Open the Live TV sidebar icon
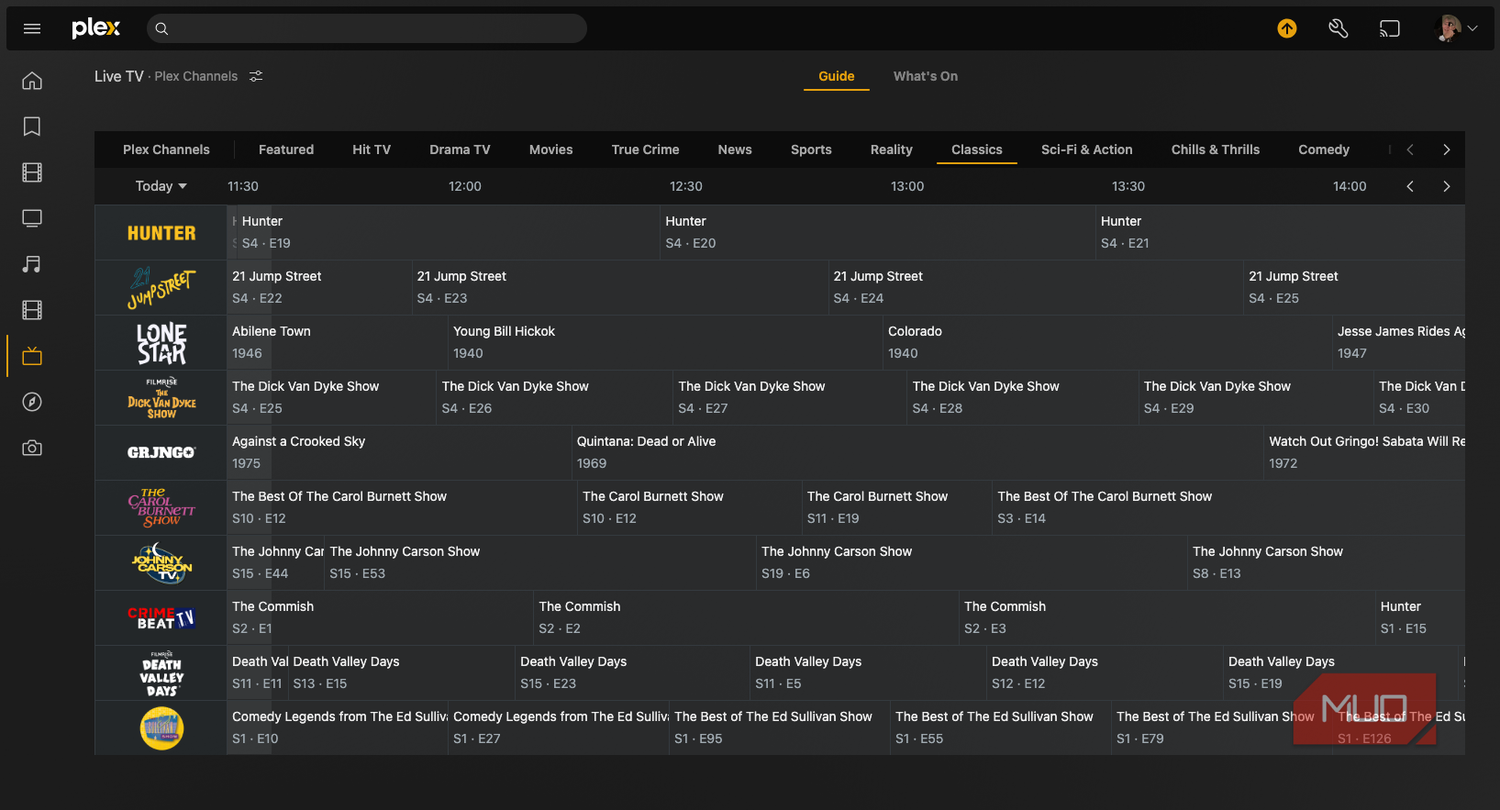The height and width of the screenshot is (810, 1500). pyautogui.click(x=32, y=356)
